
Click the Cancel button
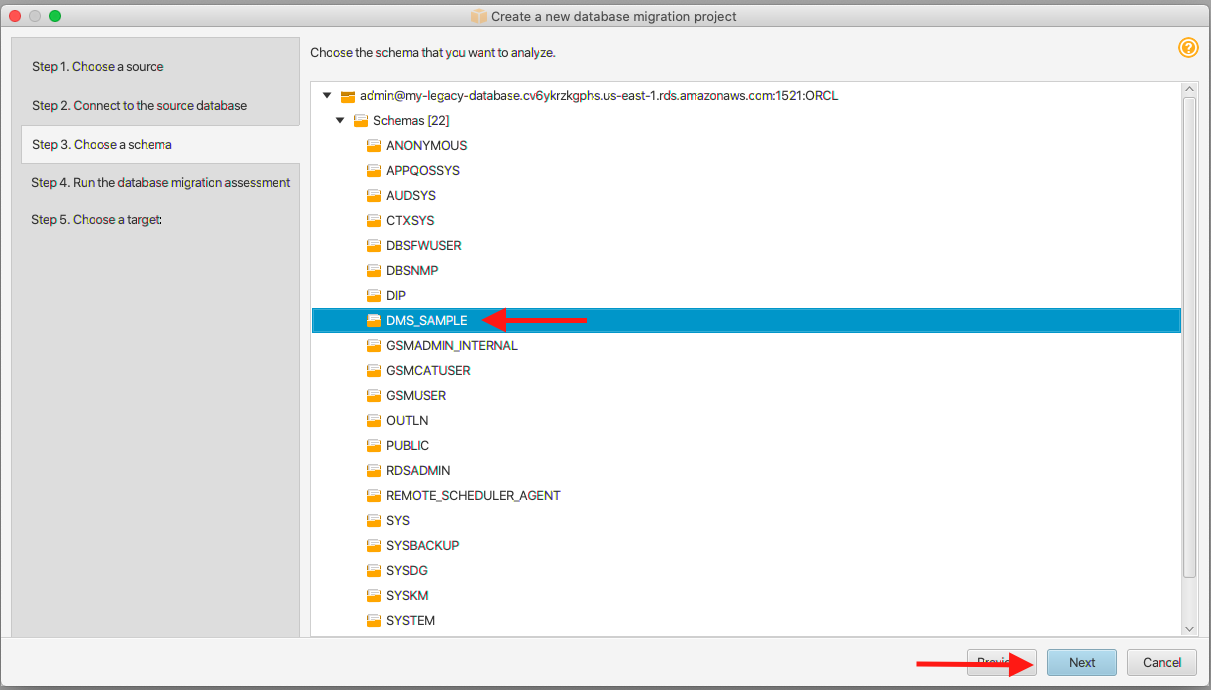1162,662
